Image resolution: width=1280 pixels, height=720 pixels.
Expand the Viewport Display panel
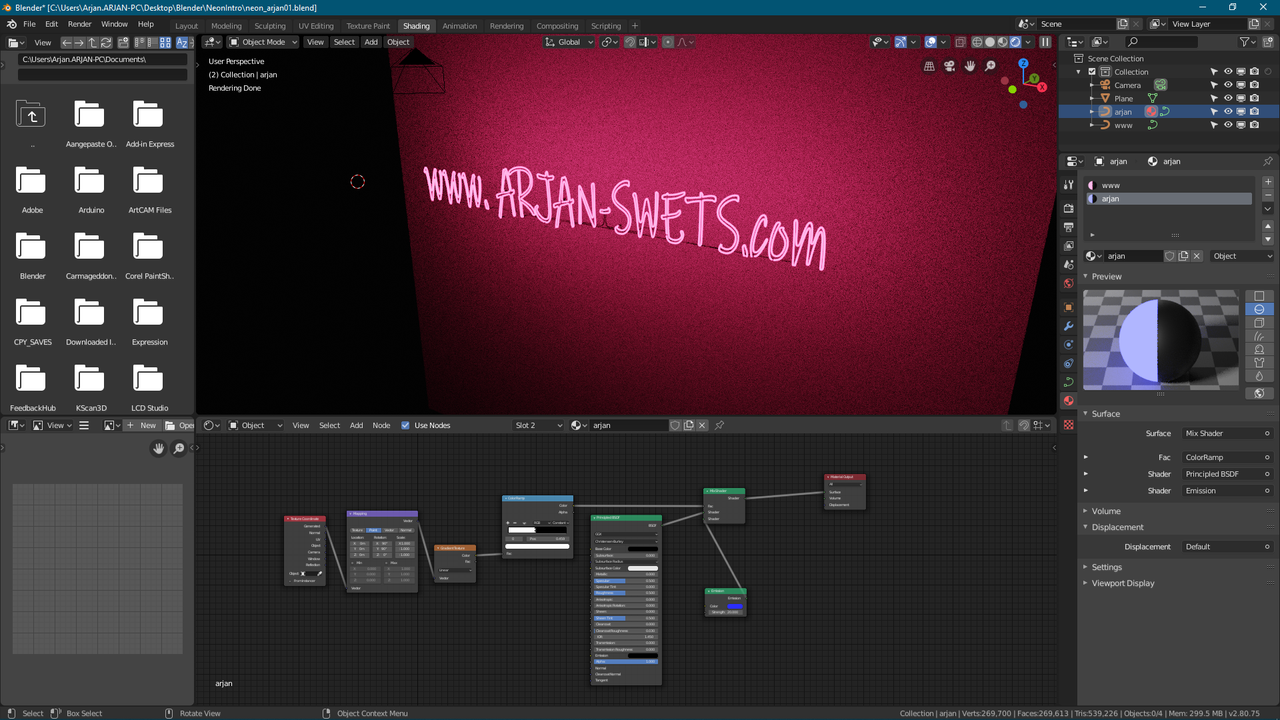coord(1122,583)
